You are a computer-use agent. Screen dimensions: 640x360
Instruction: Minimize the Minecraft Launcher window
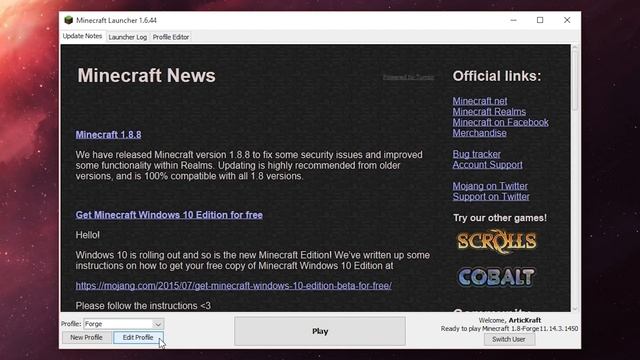[513, 20]
